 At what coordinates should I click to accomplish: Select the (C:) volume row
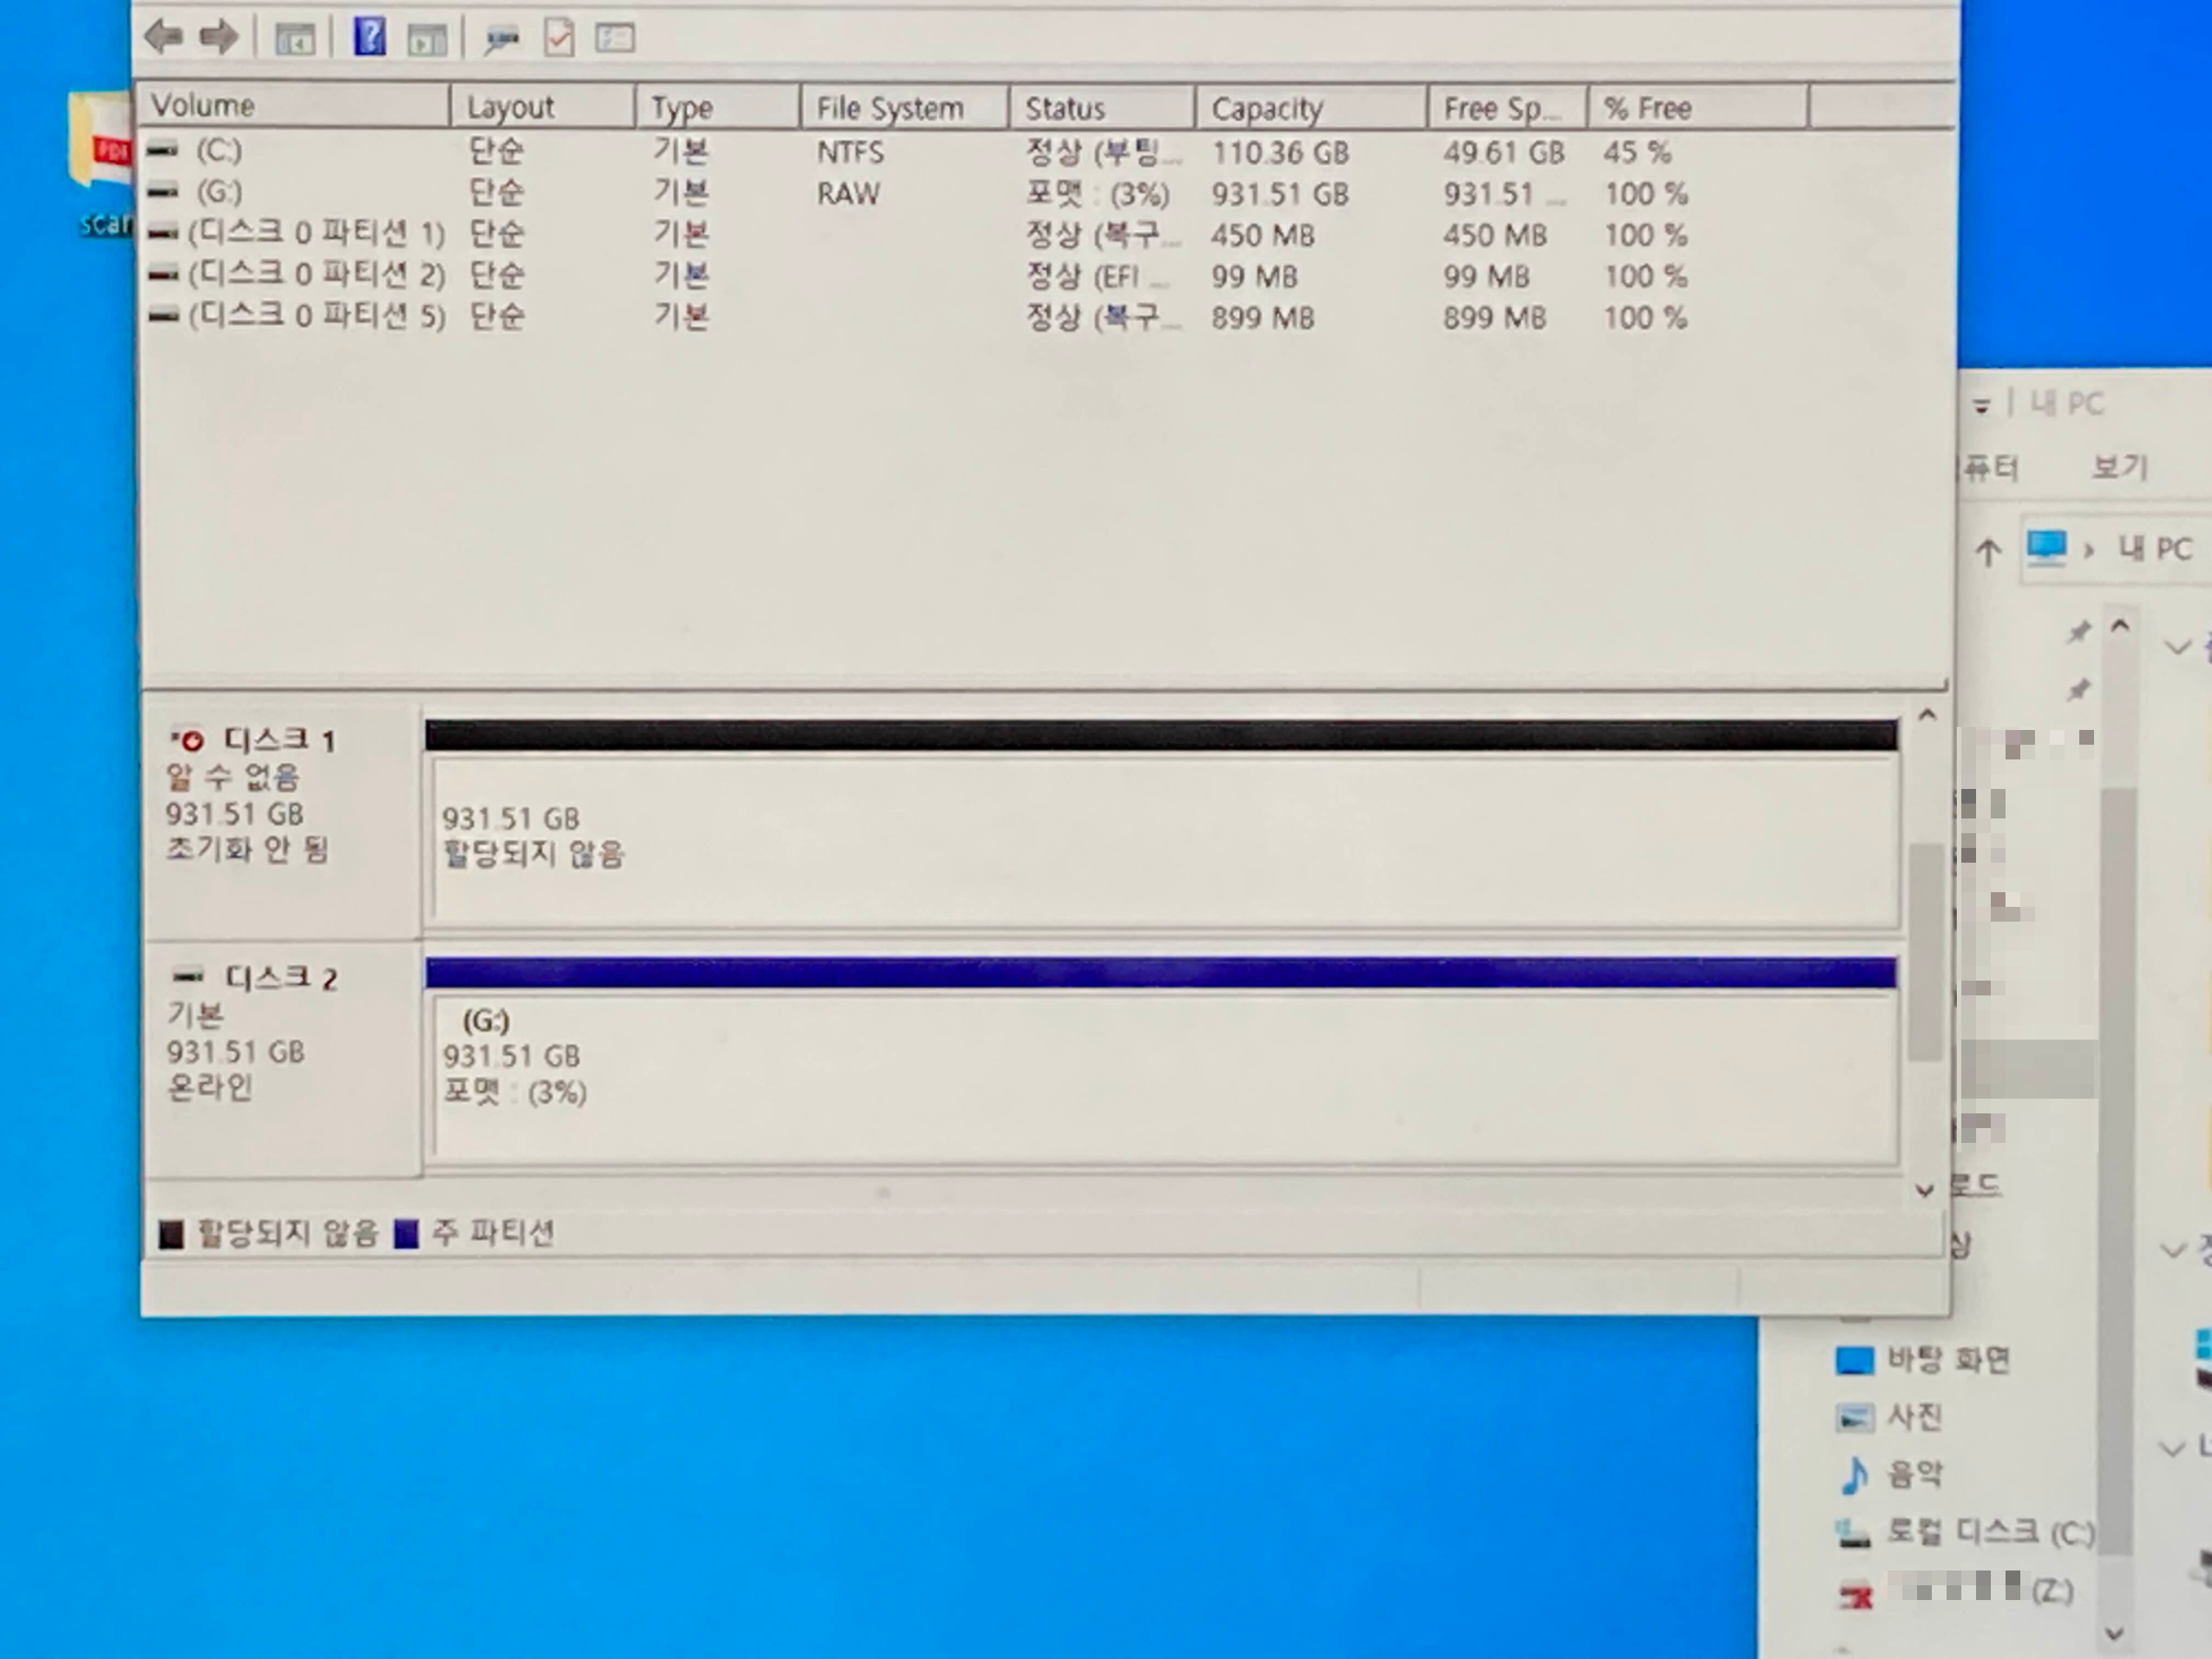click(219, 151)
